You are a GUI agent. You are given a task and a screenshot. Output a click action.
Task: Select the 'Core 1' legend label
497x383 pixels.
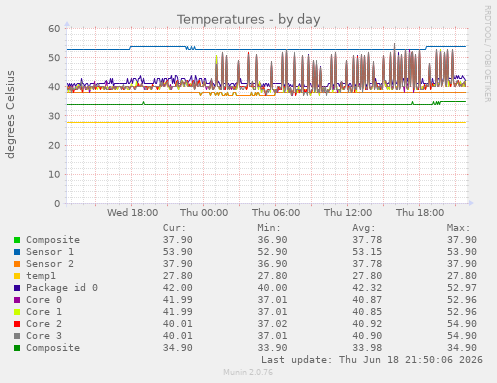coord(44,312)
